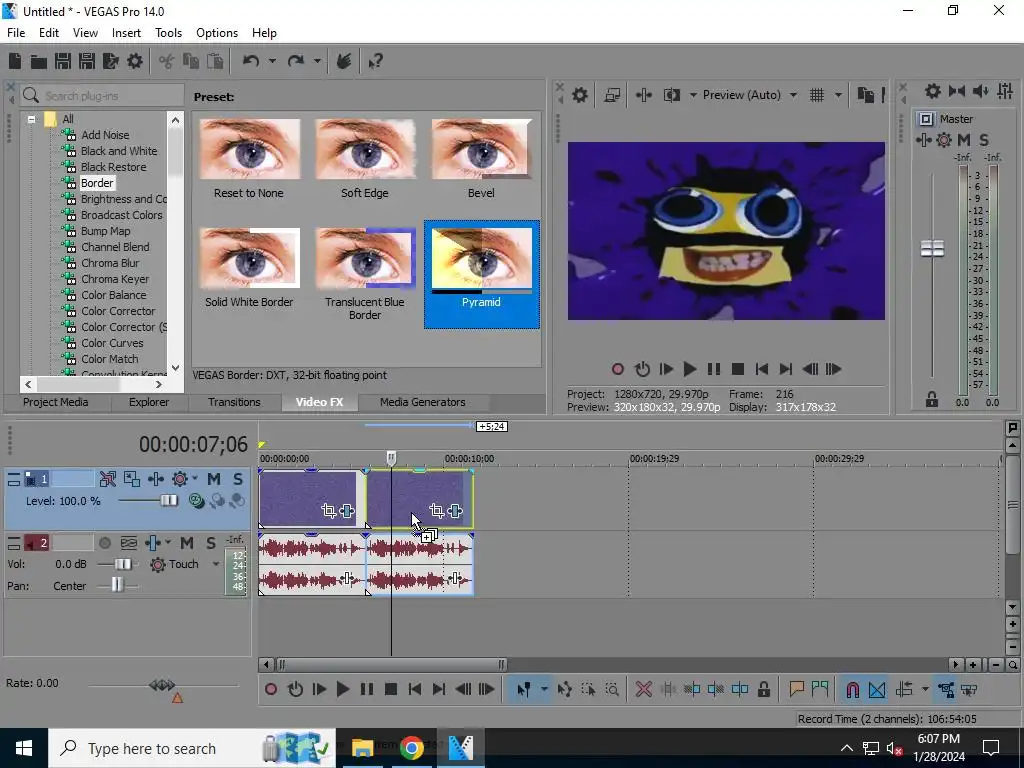Open Chrome from the Windows taskbar
Image resolution: width=1024 pixels, height=768 pixels.
pos(411,748)
